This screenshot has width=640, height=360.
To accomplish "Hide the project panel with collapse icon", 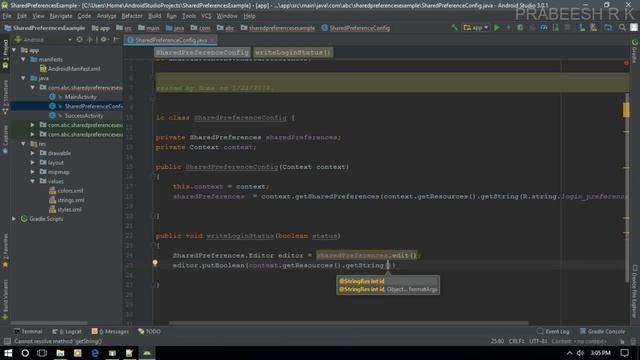I will pyautogui.click(x=116, y=40).
